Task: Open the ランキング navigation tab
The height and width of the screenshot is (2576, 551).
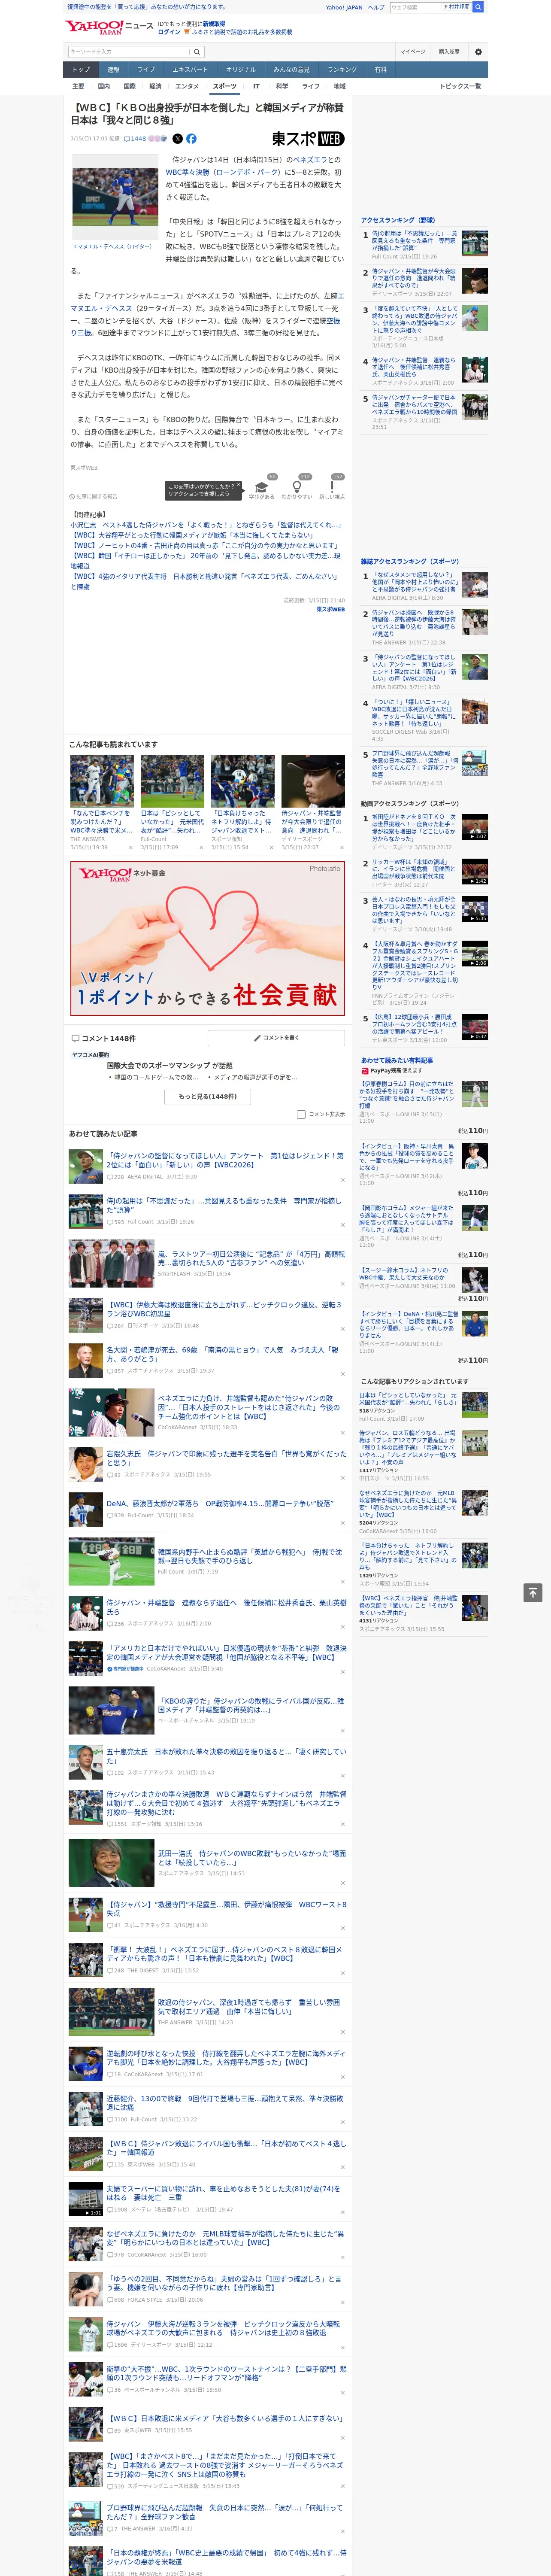Action: pos(342,70)
